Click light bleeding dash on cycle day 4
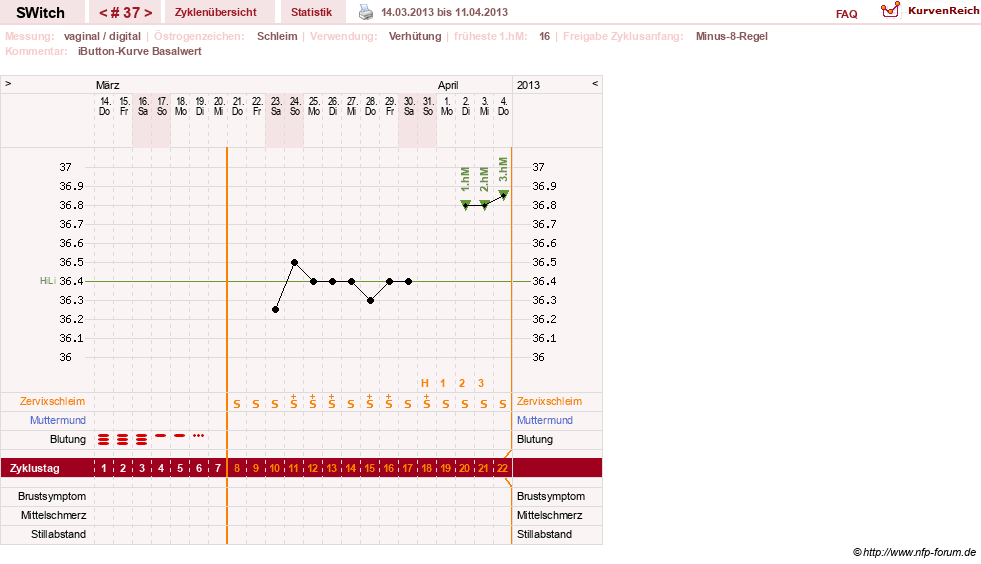 (x=161, y=435)
